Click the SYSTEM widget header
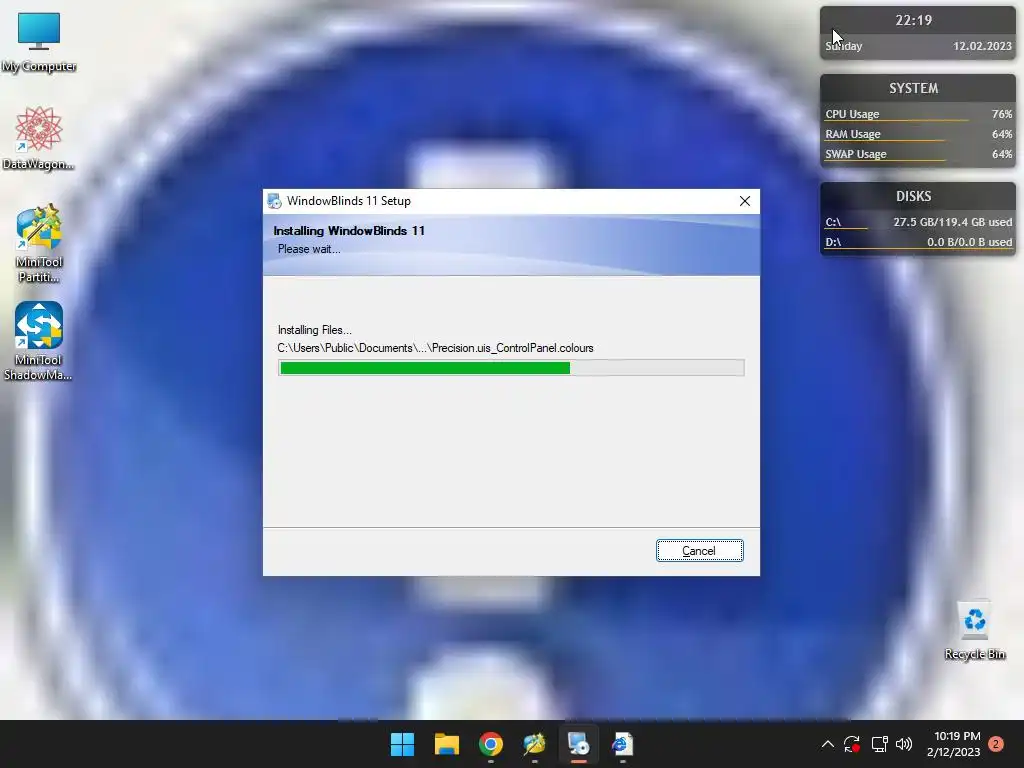Image resolution: width=1024 pixels, height=768 pixels. click(x=914, y=88)
